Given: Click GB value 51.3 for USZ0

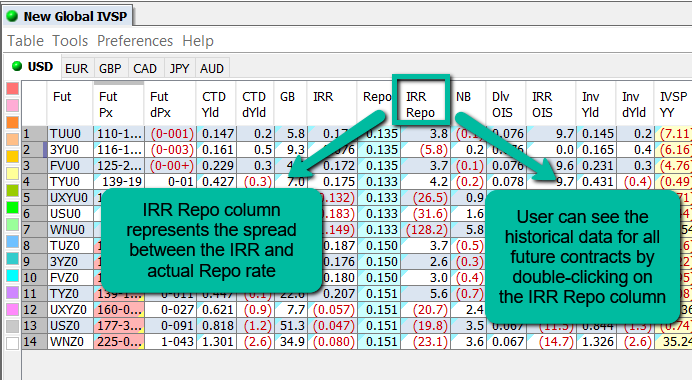Looking at the screenshot, I should point(291,325).
